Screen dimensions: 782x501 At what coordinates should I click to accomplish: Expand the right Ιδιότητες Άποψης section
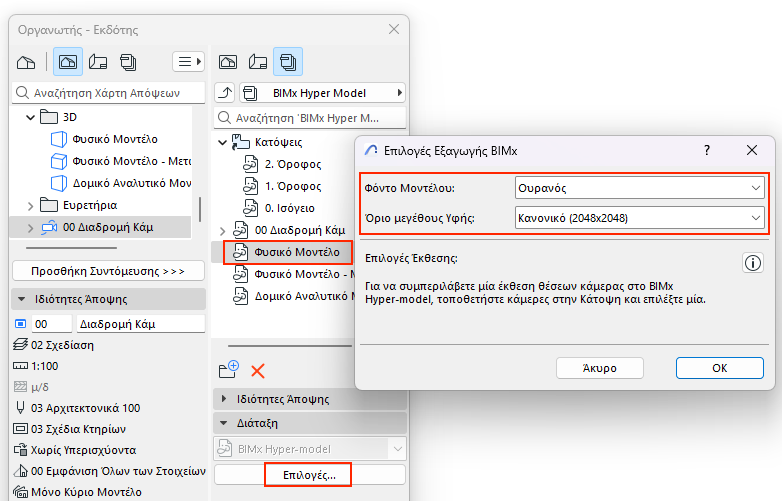(x=223, y=399)
